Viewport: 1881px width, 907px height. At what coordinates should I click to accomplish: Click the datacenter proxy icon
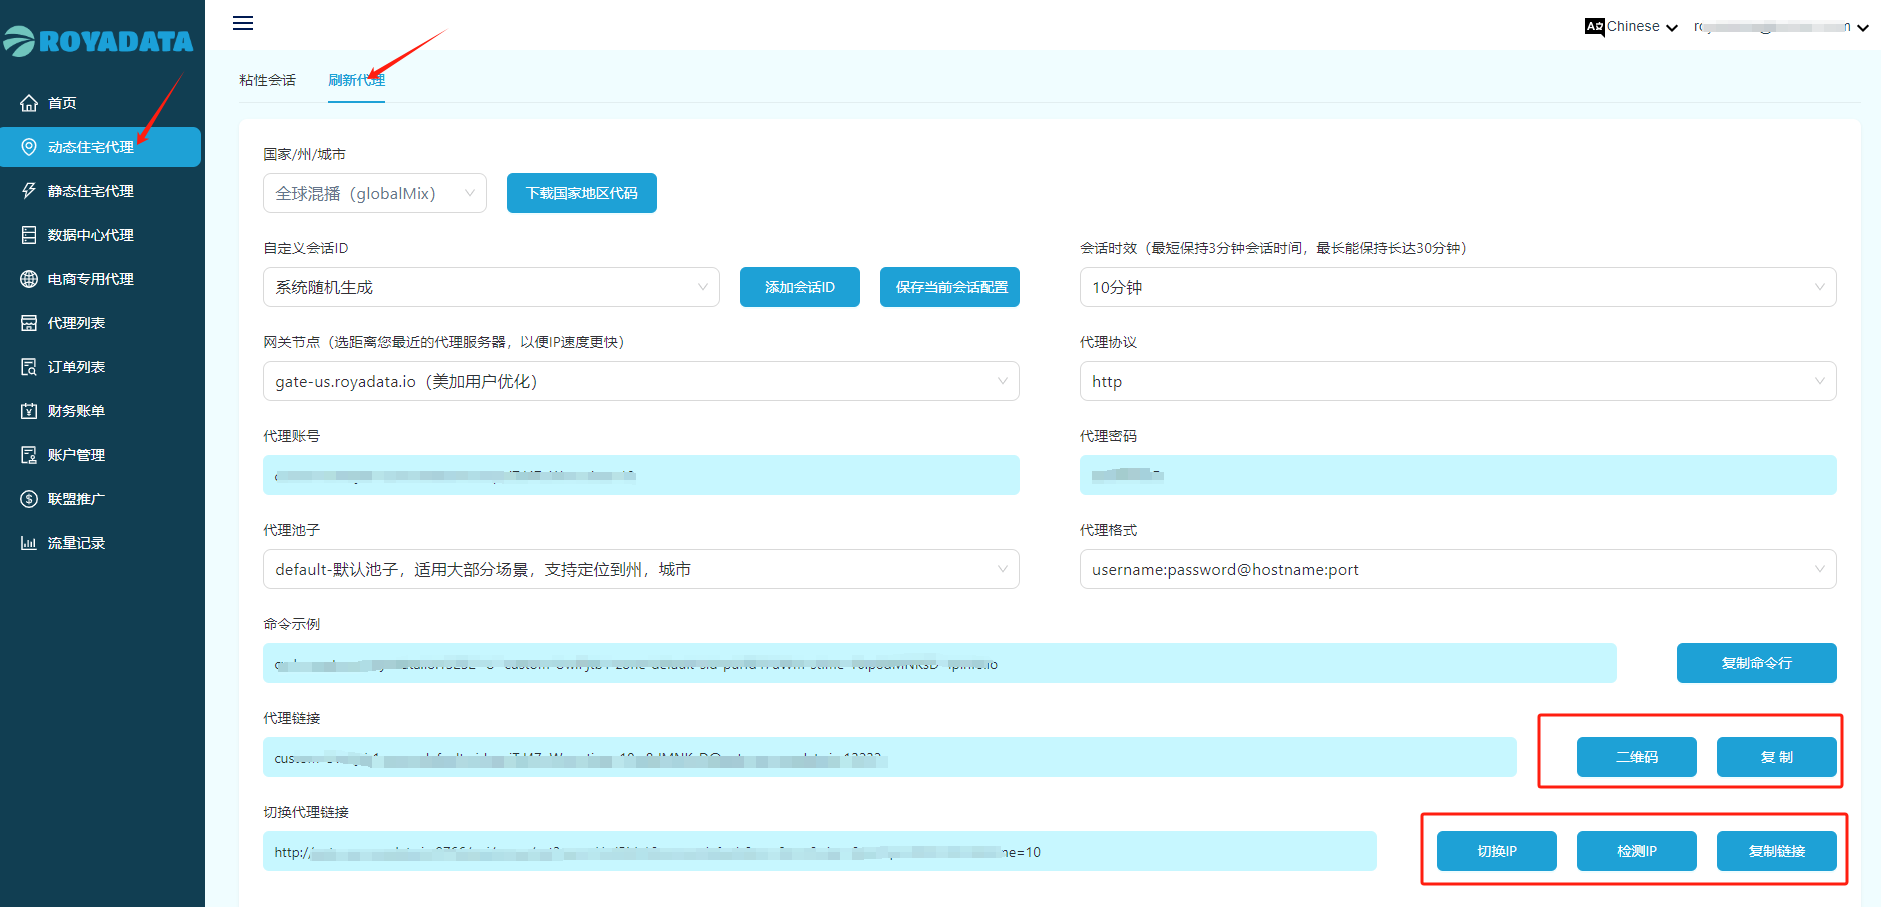click(x=29, y=235)
